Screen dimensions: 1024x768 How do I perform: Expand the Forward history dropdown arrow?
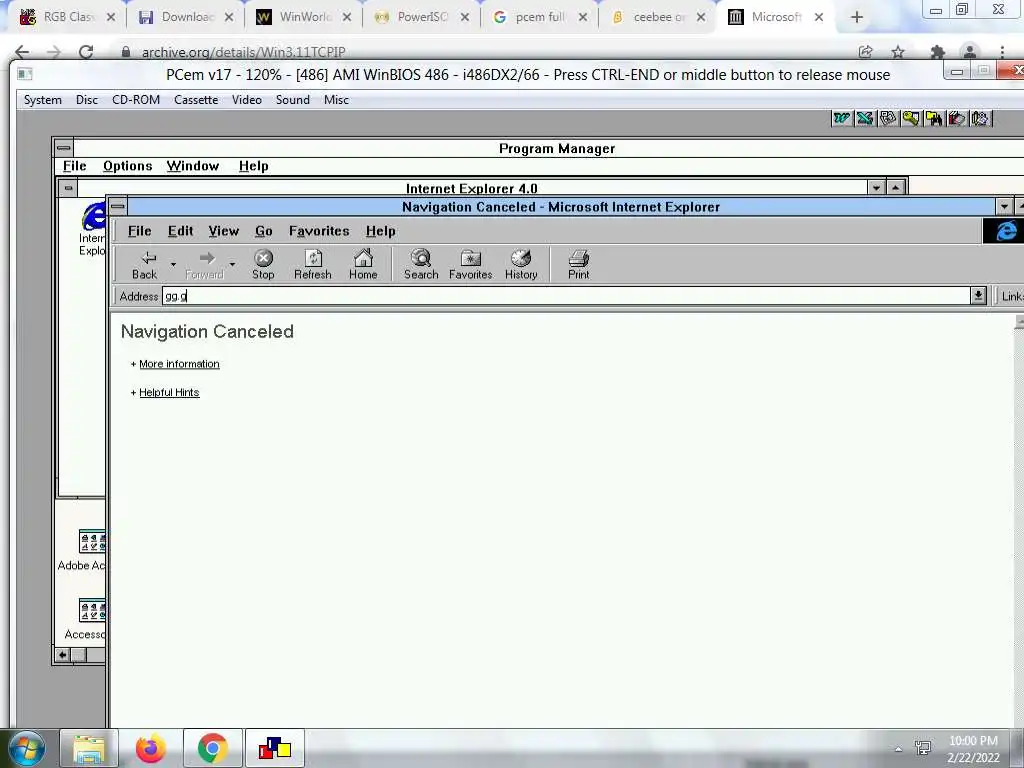[x=232, y=264]
